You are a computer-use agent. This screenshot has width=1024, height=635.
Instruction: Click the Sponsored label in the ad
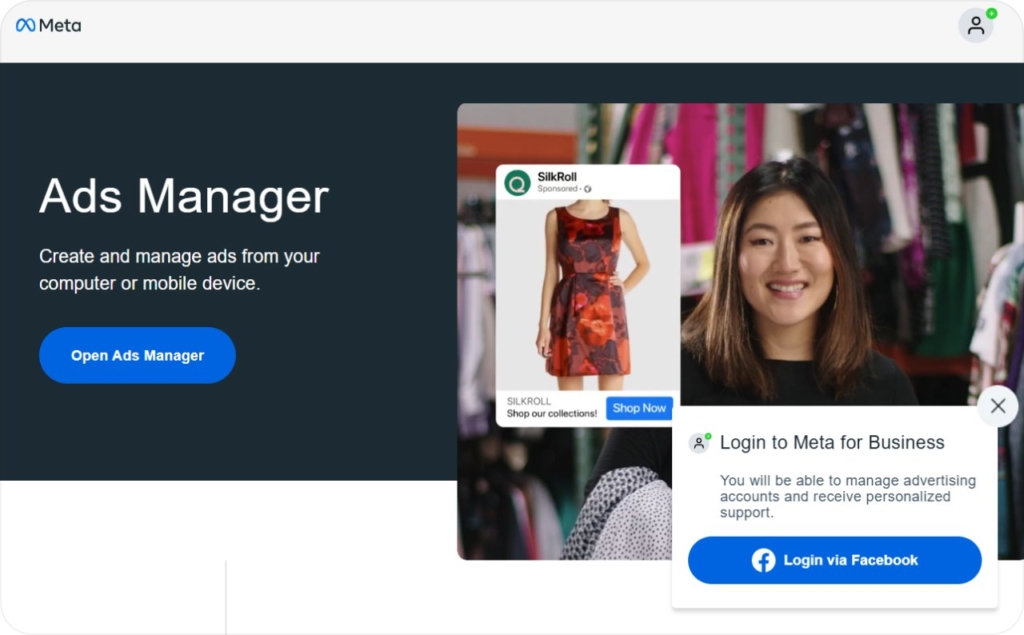(x=557, y=189)
